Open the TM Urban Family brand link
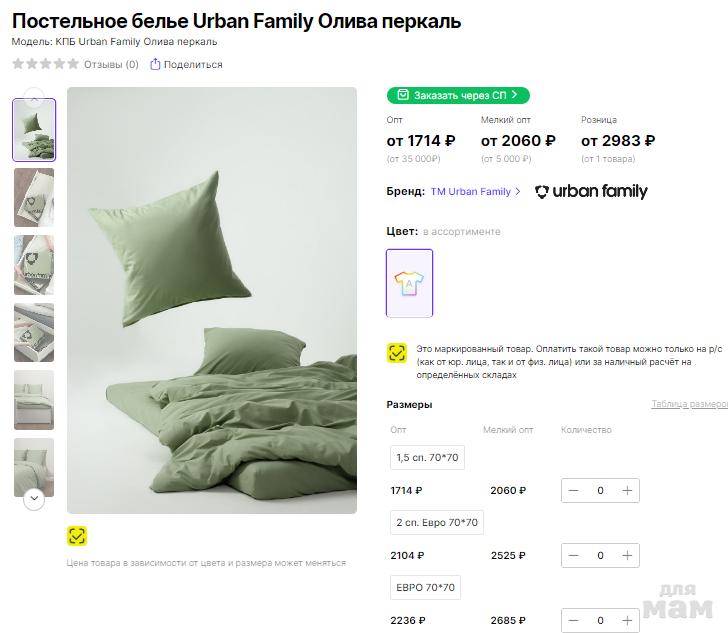 pyautogui.click(x=475, y=192)
